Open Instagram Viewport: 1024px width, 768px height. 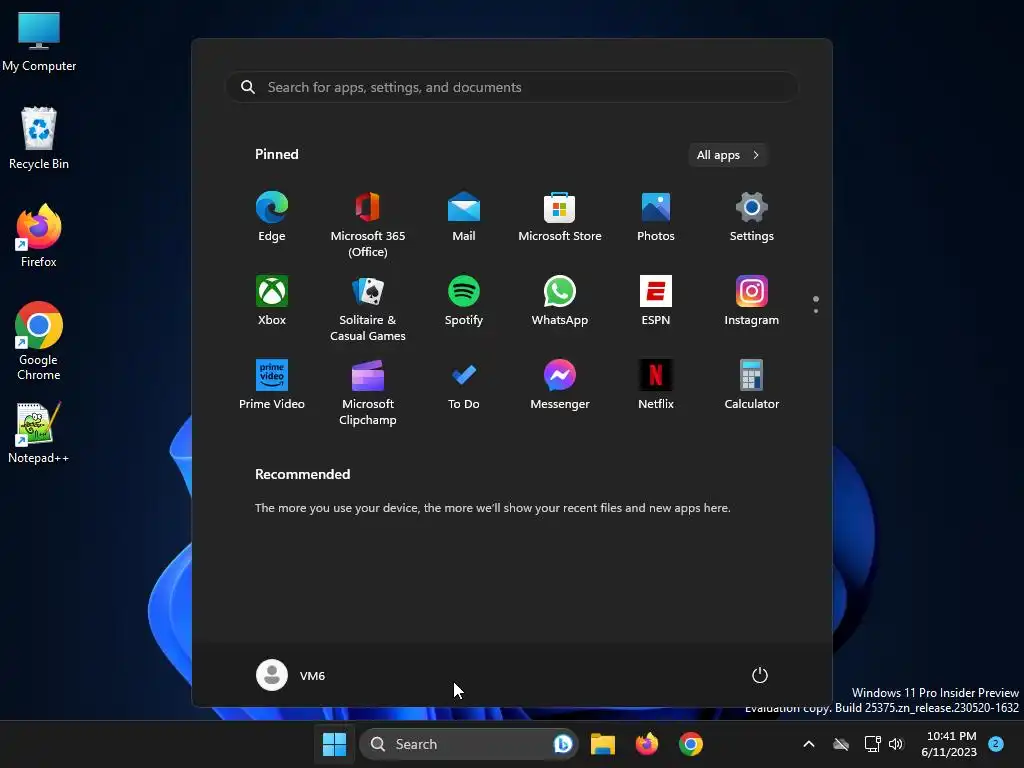pyautogui.click(x=752, y=302)
